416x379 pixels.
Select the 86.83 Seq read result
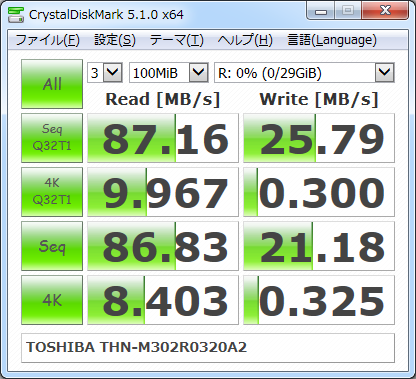pyautogui.click(x=163, y=246)
